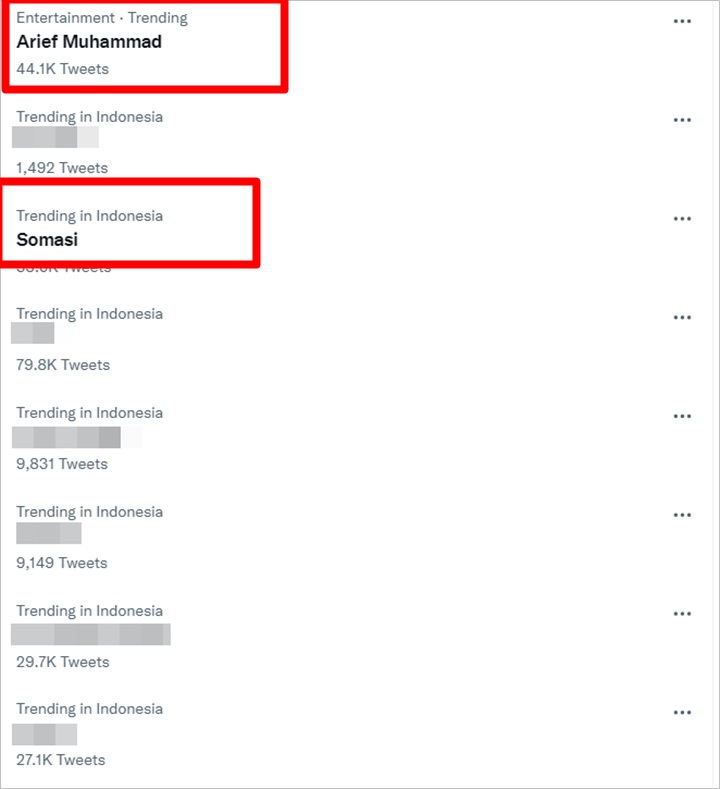Open more options for 29.7K Tweets trend
Screen dimensions: 720x789
pos(682,613)
